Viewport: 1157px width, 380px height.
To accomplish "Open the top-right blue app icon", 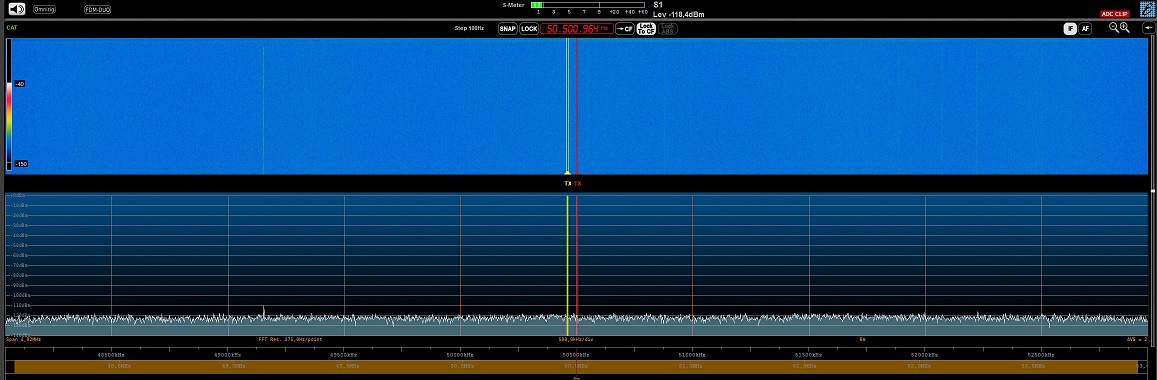I will pos(1148,9).
